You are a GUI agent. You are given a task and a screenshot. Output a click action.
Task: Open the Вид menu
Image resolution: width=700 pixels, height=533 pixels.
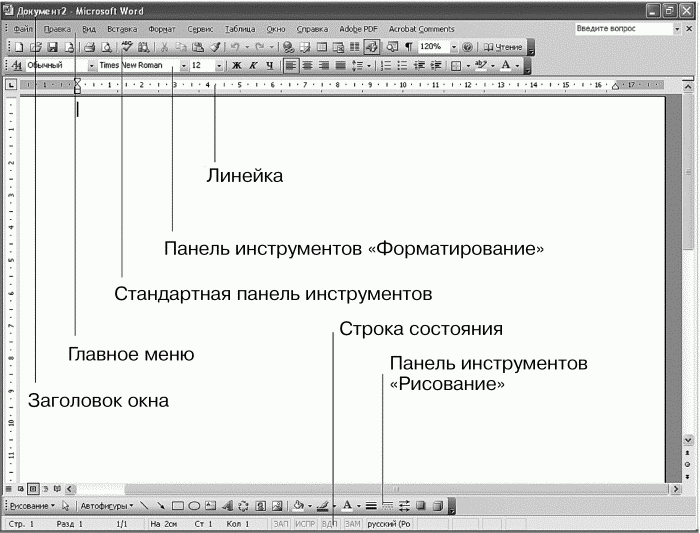(x=89, y=29)
